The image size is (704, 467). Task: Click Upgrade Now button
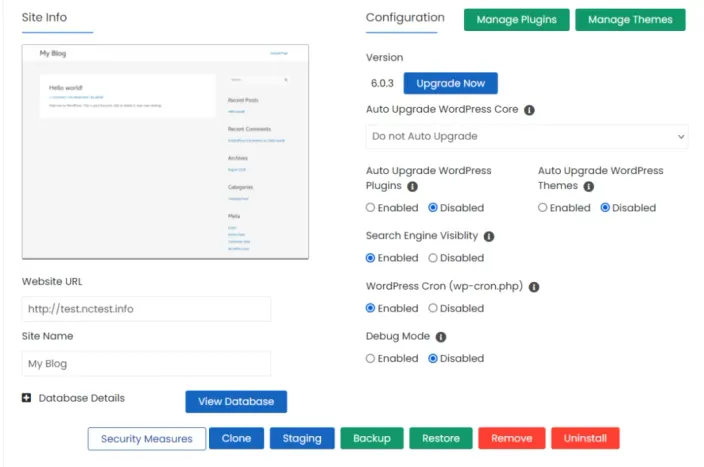[x=450, y=83]
